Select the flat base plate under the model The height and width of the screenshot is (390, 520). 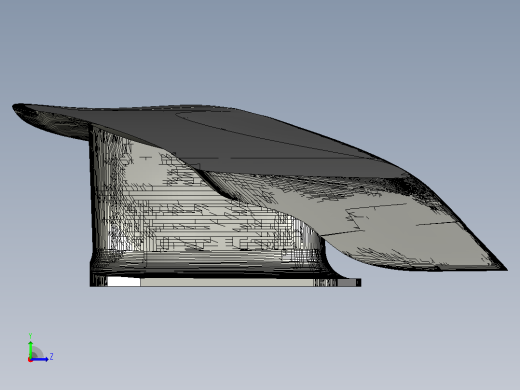point(225,282)
